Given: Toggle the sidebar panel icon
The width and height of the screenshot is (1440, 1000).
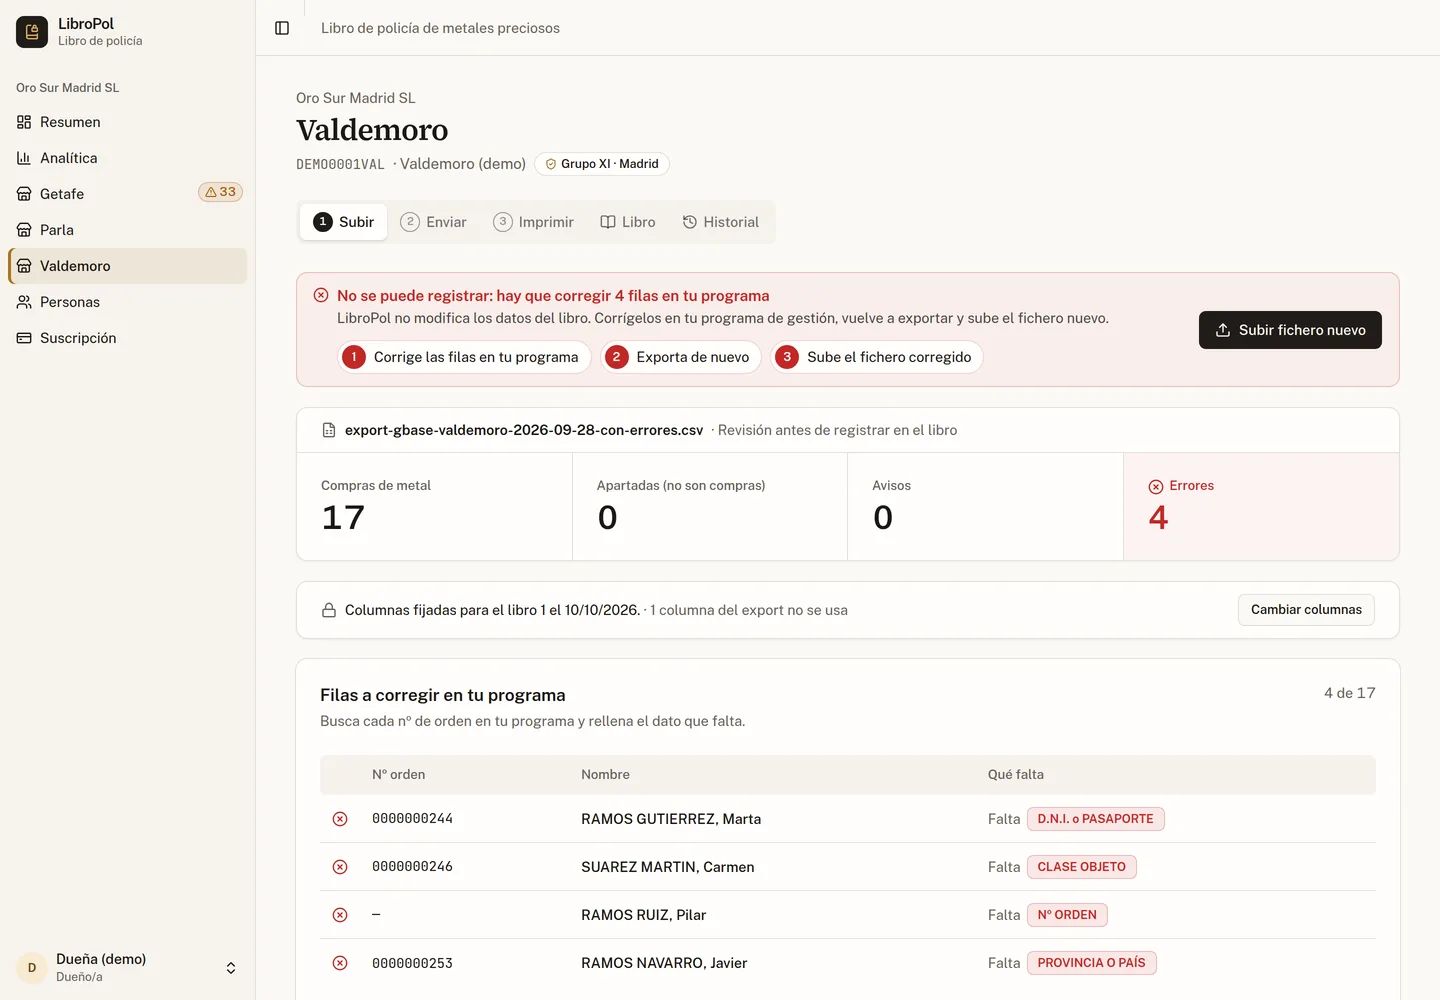Looking at the screenshot, I should pos(282,28).
